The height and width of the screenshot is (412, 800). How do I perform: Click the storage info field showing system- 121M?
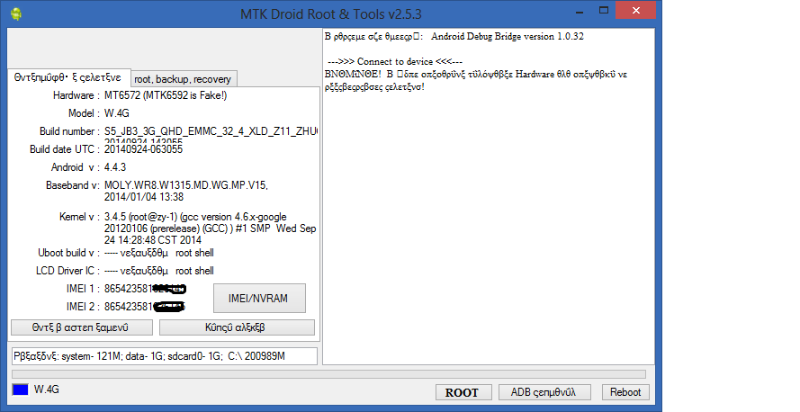click(x=164, y=356)
